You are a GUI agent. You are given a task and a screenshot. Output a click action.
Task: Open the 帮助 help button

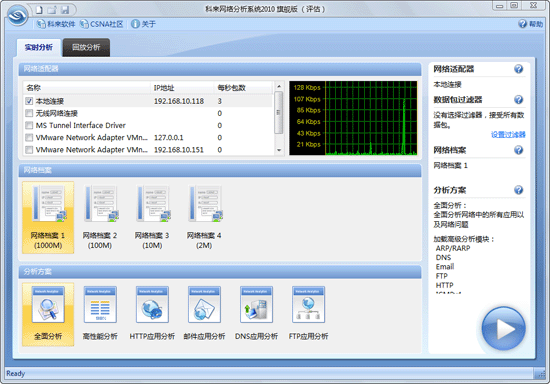[531, 24]
